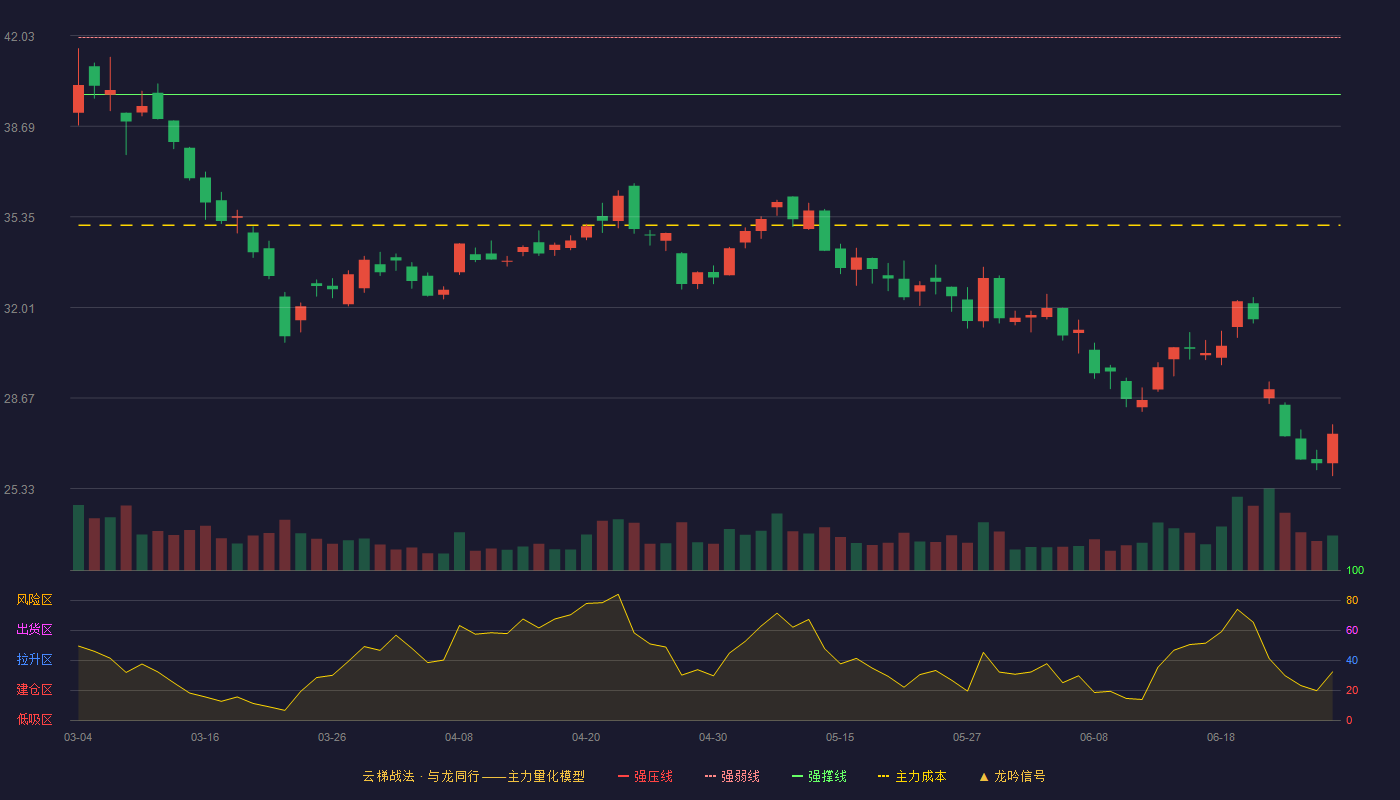Click the 03-04 date label
This screenshot has width=1400, height=800.
pos(78,737)
